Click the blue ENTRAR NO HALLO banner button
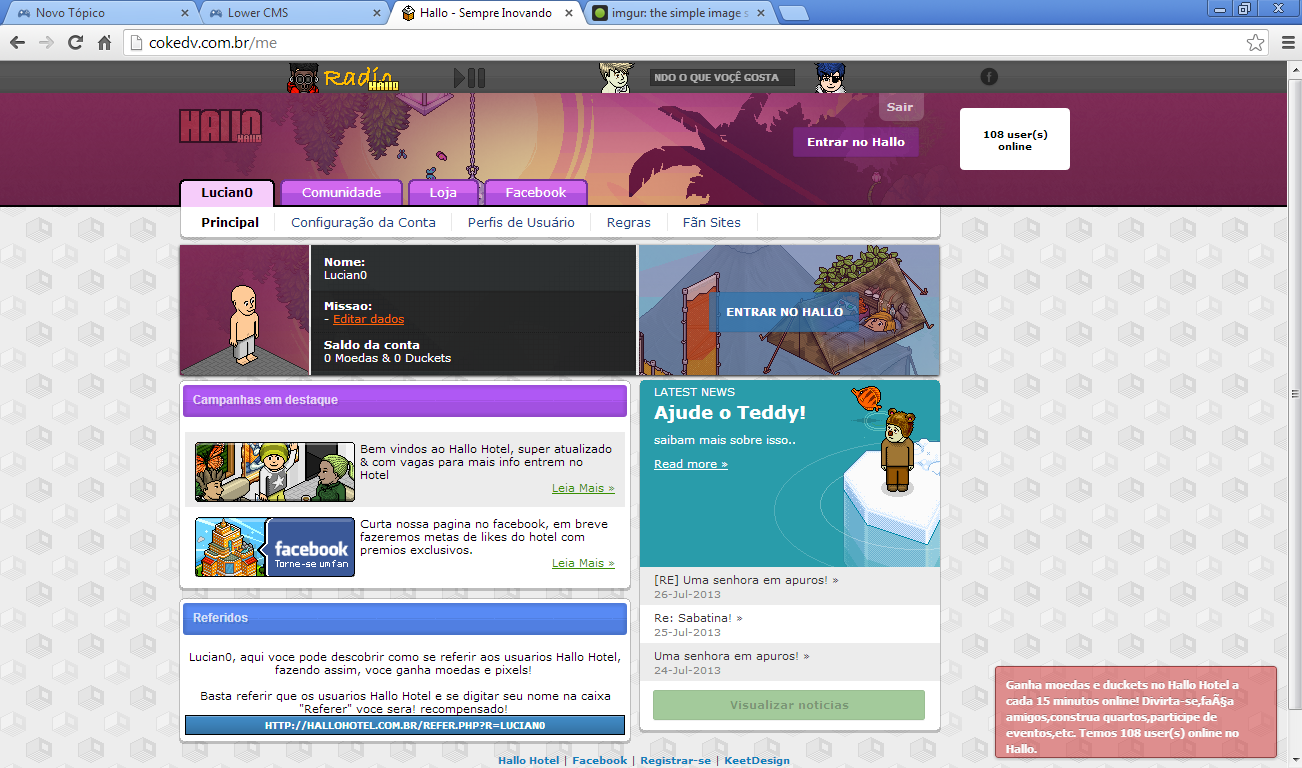 [x=785, y=312]
